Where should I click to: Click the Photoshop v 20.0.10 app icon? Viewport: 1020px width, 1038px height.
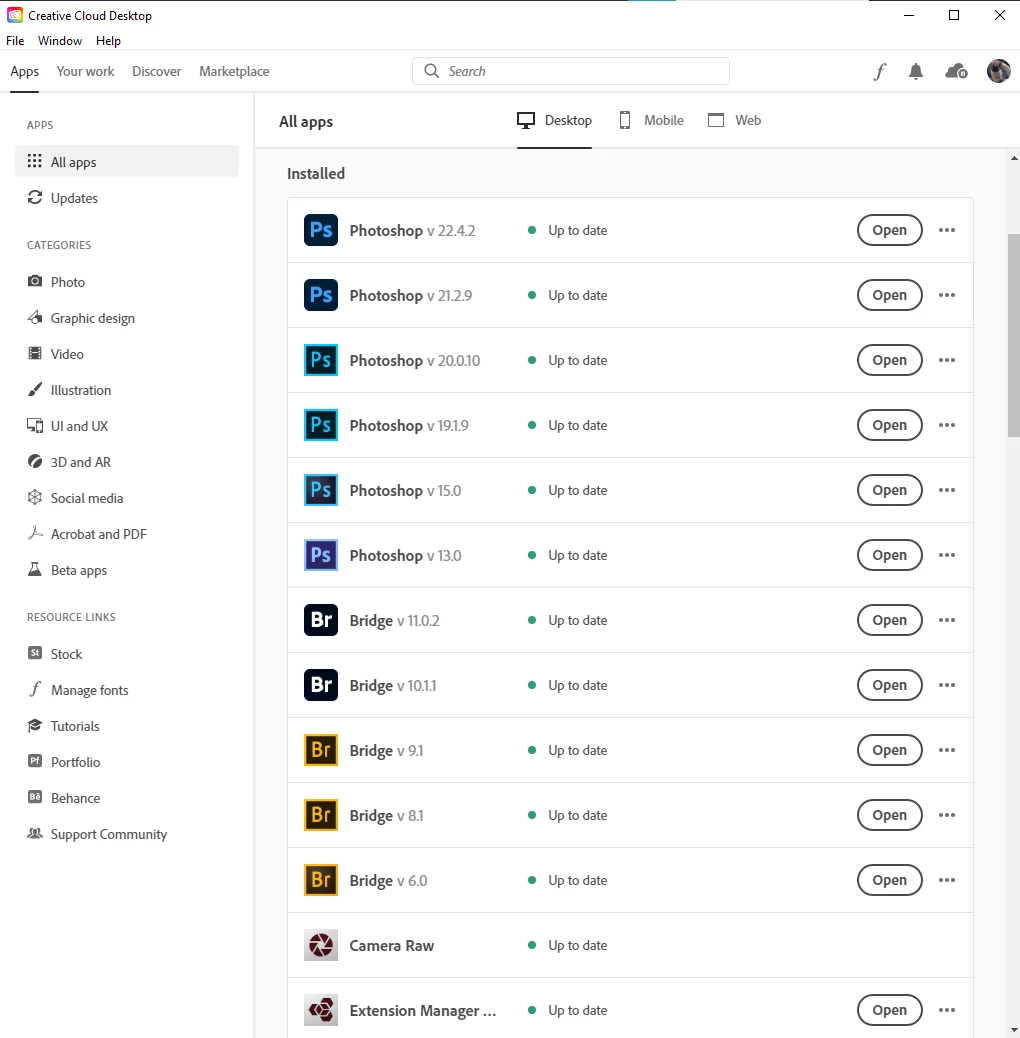coord(321,360)
